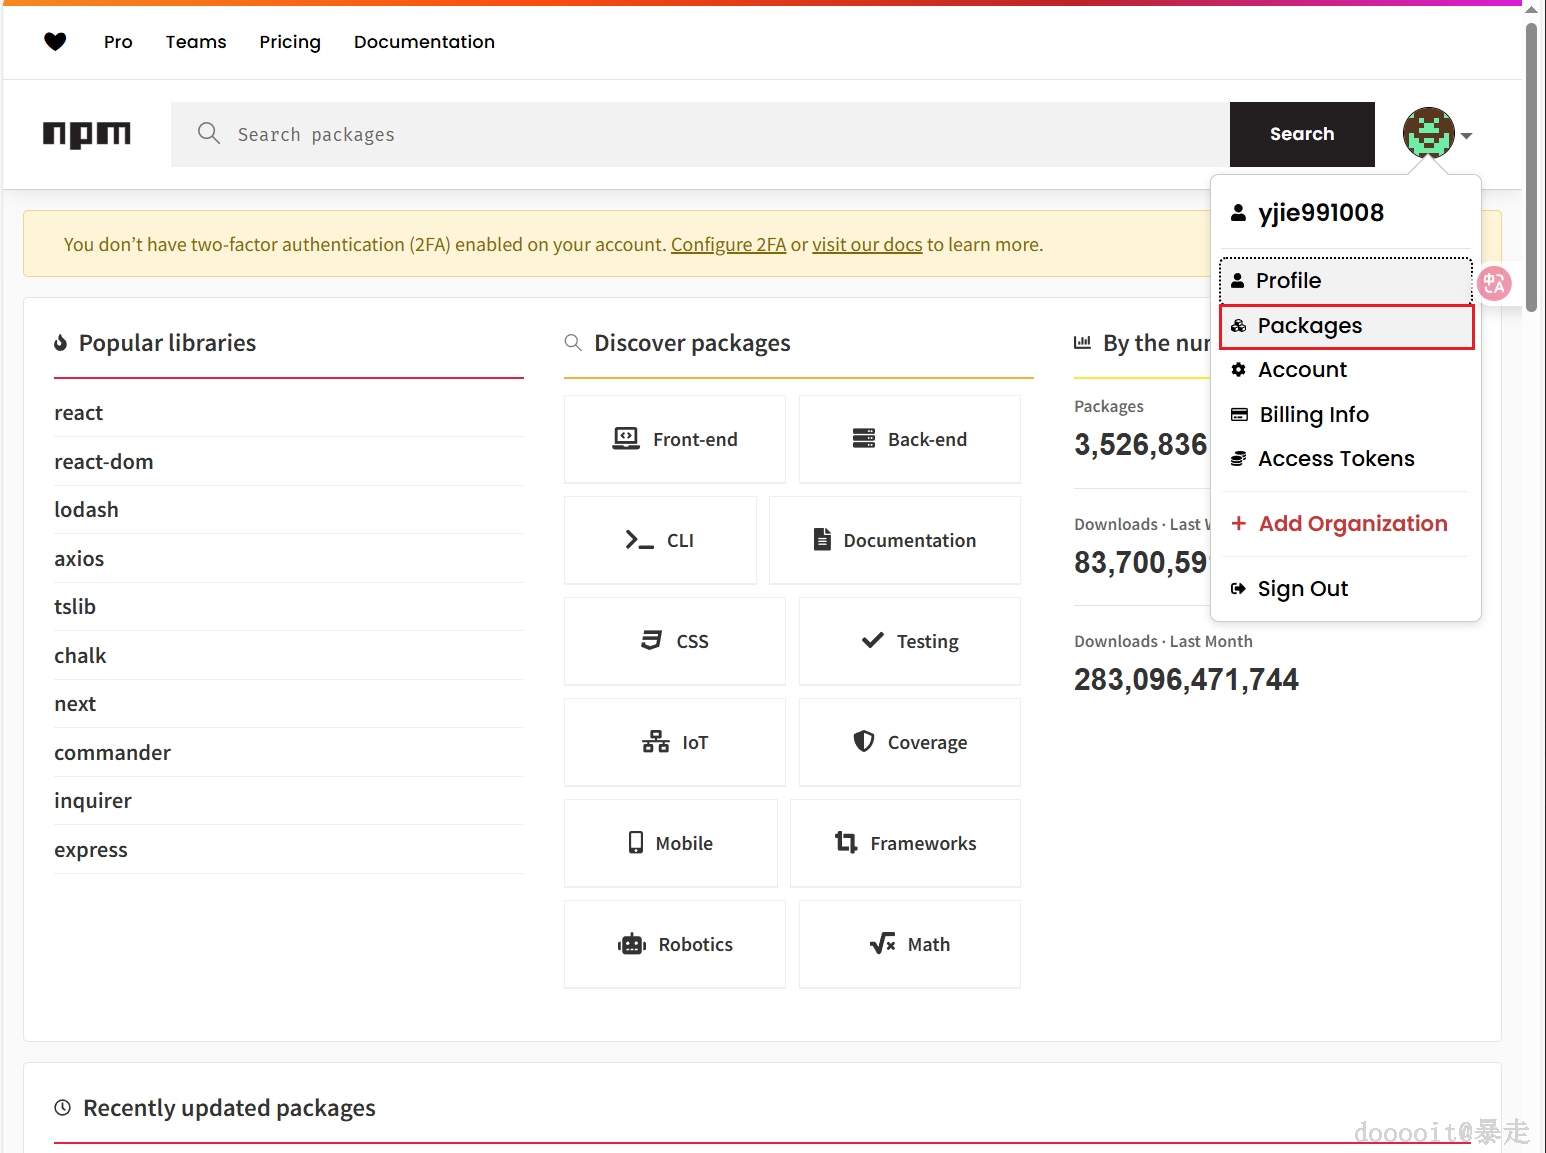Viewport: 1546px width, 1153px height.
Task: Open the Coverage packages category
Action: point(910,742)
